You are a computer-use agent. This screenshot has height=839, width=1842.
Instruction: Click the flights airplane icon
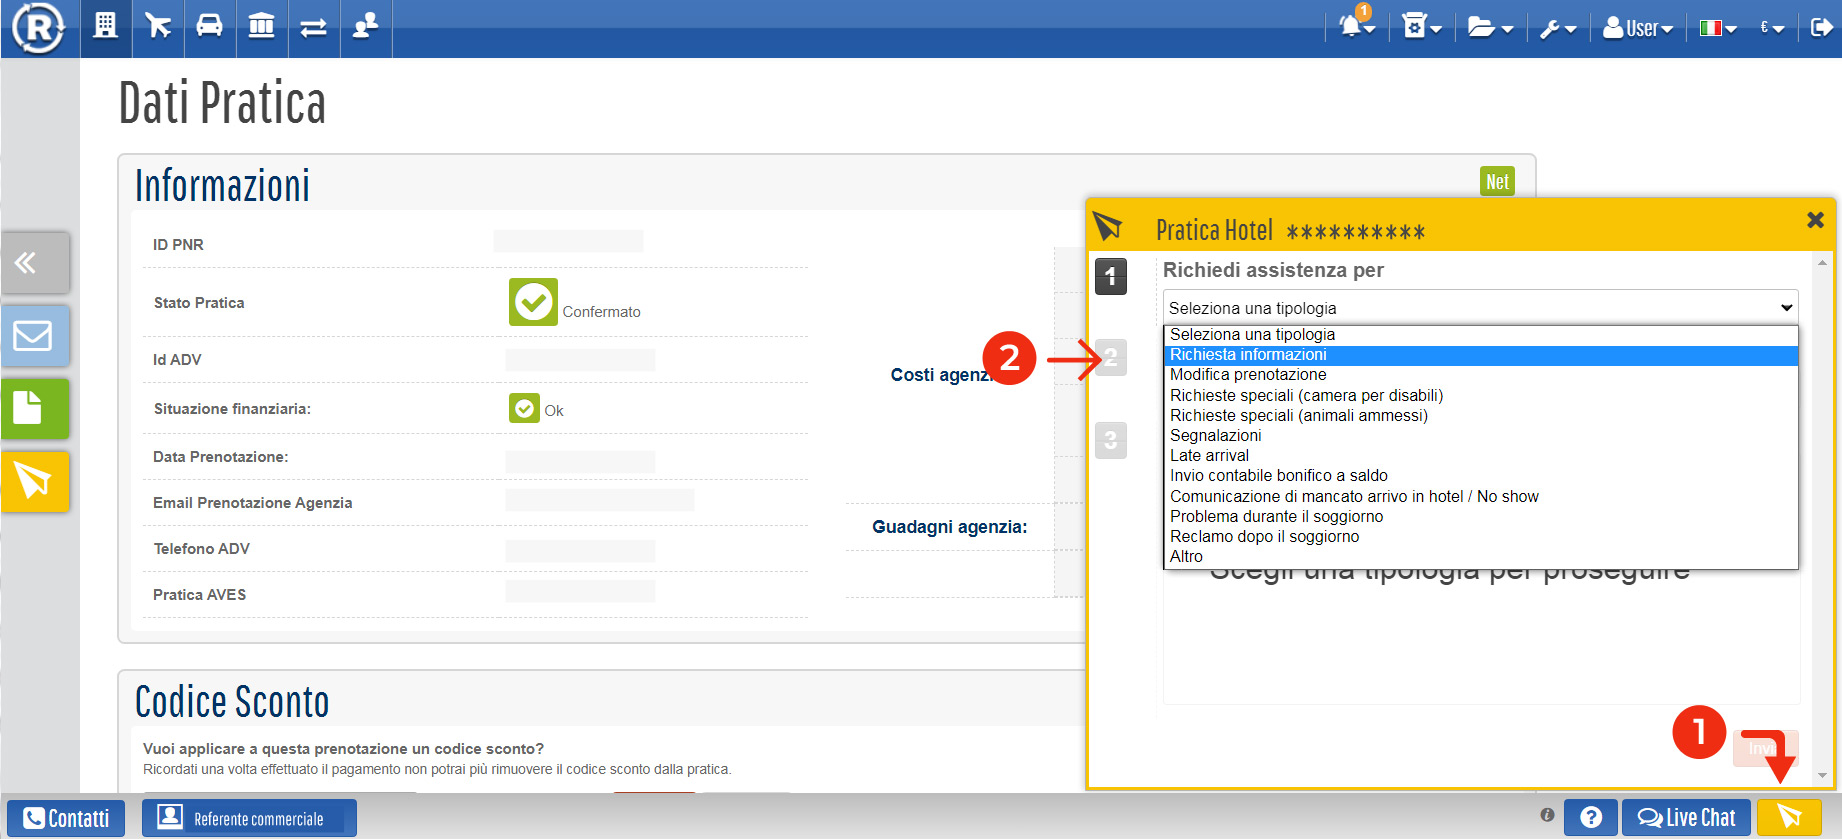pyautogui.click(x=158, y=26)
